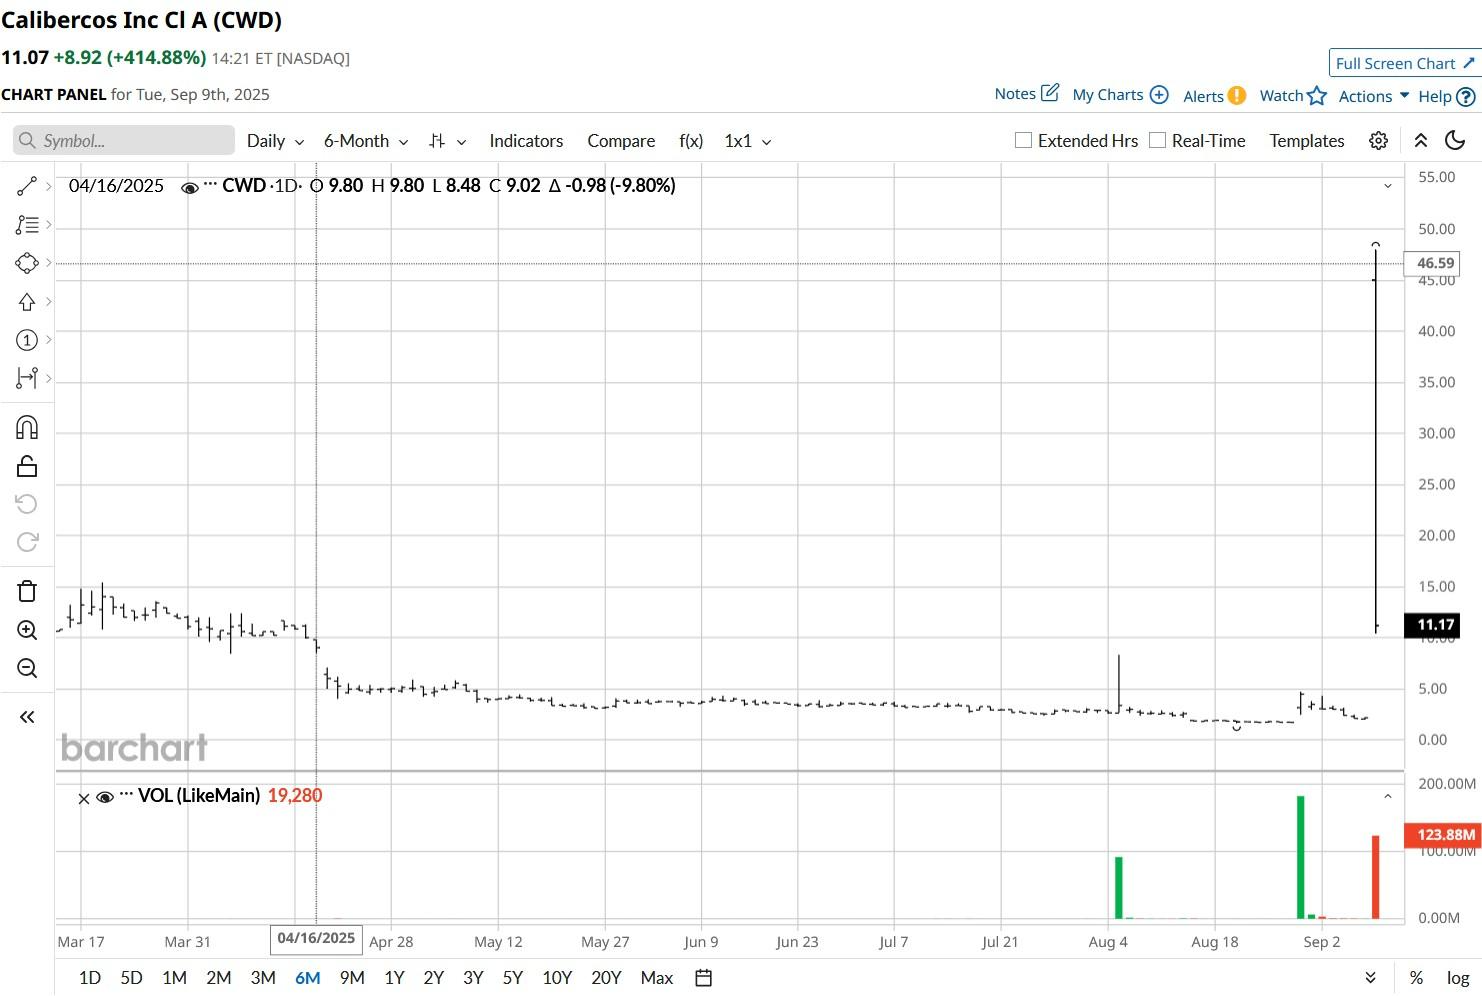Remove the VOL study
The height and width of the screenshot is (996, 1482).
(84, 798)
